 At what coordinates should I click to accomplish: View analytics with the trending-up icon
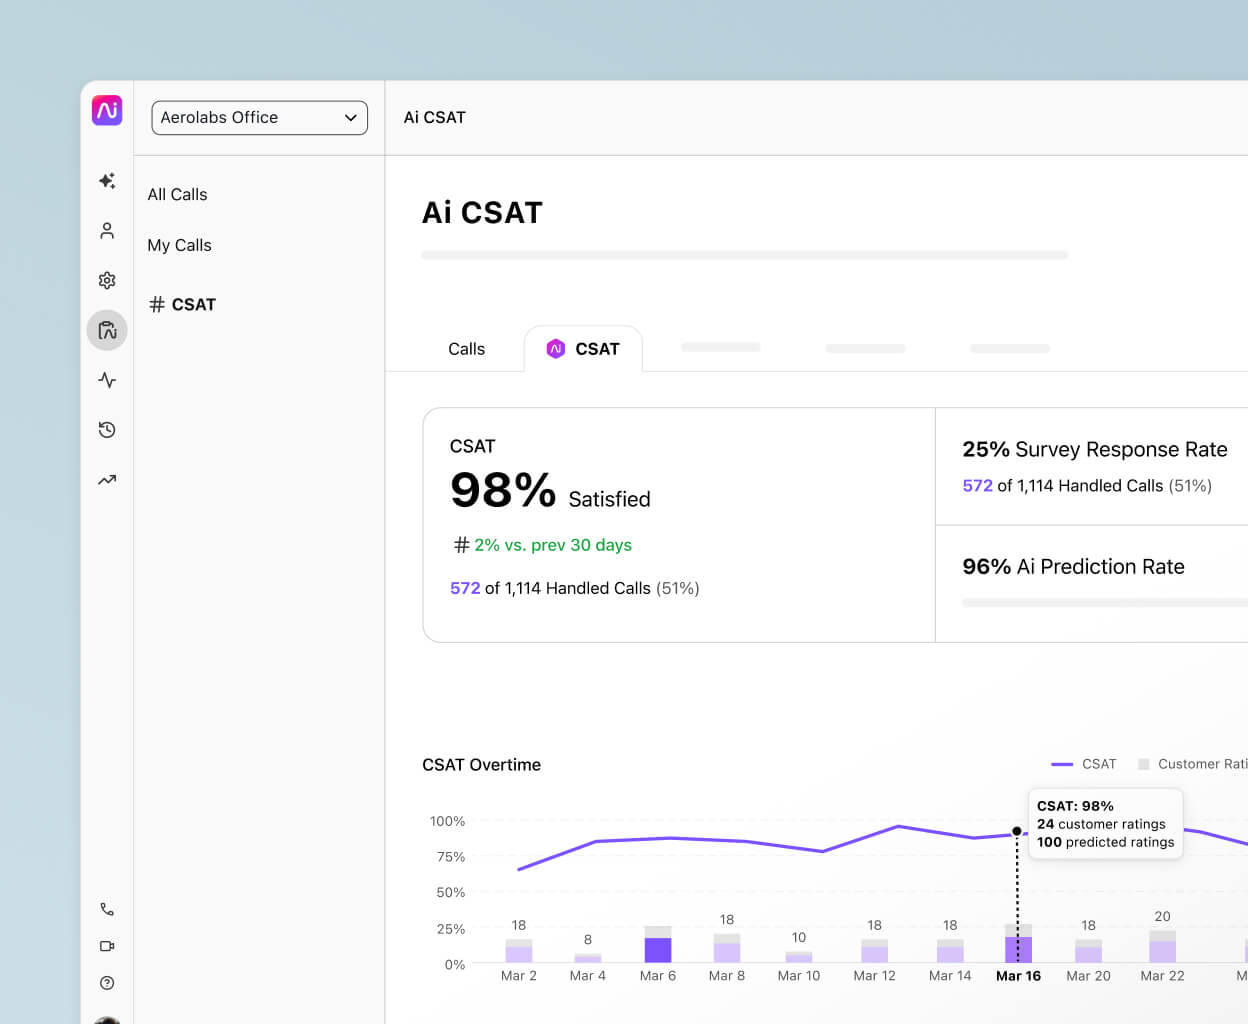107,480
